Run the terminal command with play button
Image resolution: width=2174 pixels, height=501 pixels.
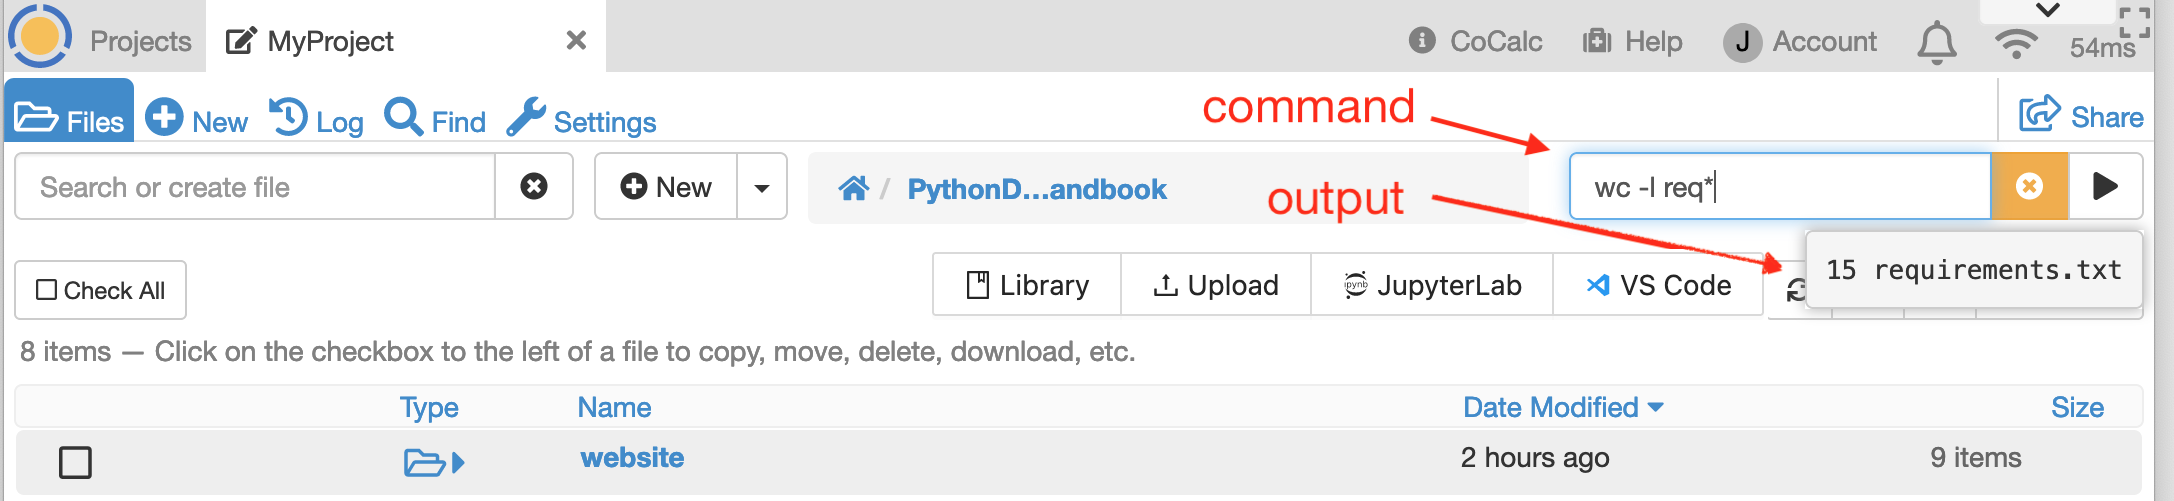point(2104,186)
